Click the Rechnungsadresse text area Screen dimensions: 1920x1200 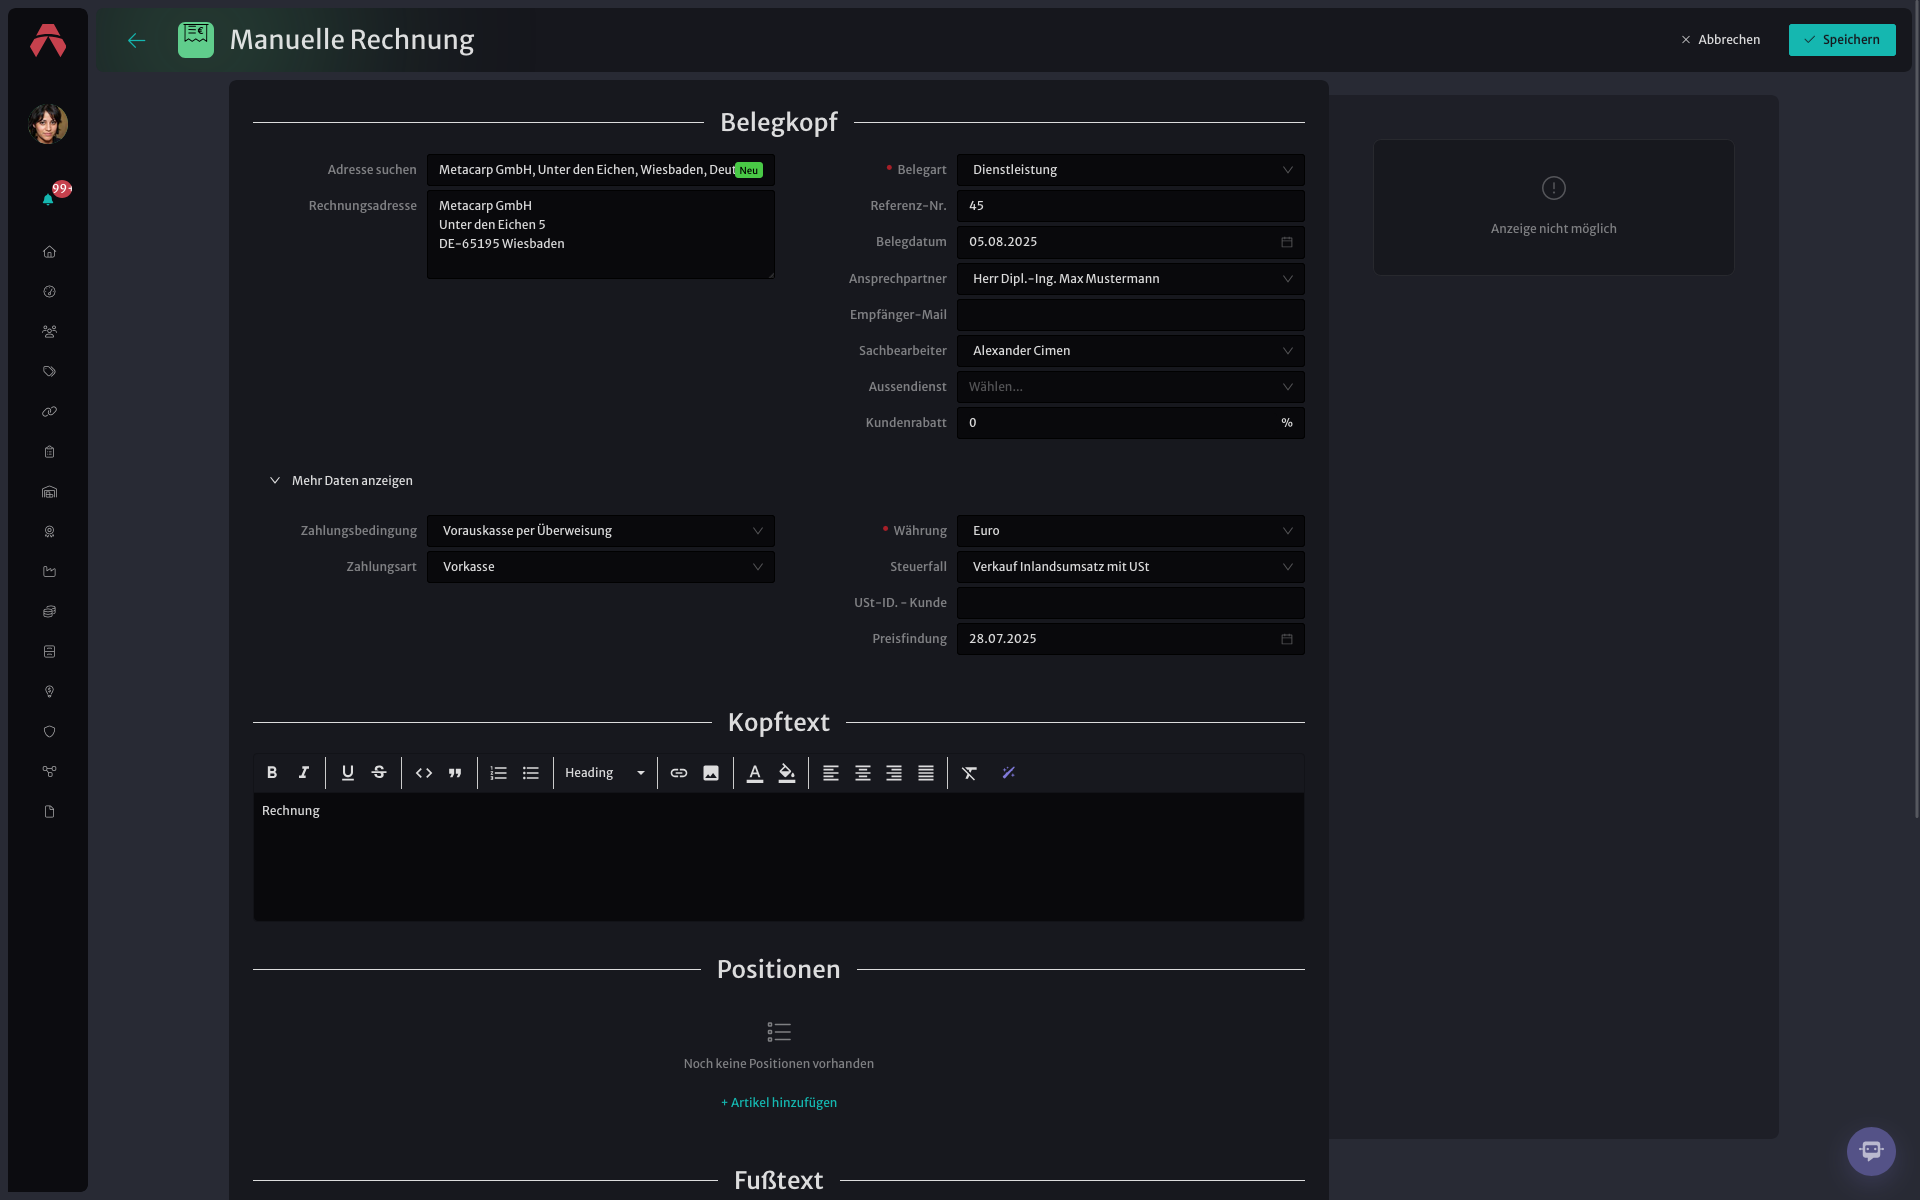[x=600, y=234]
